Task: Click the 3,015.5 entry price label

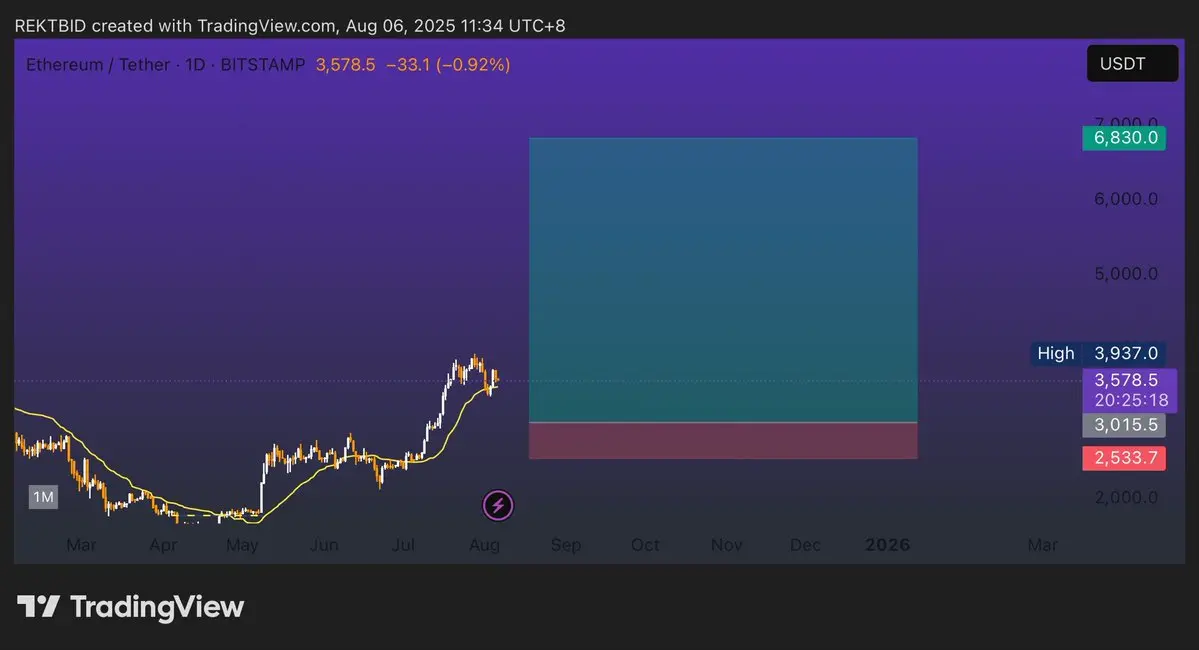Action: 1124,425
